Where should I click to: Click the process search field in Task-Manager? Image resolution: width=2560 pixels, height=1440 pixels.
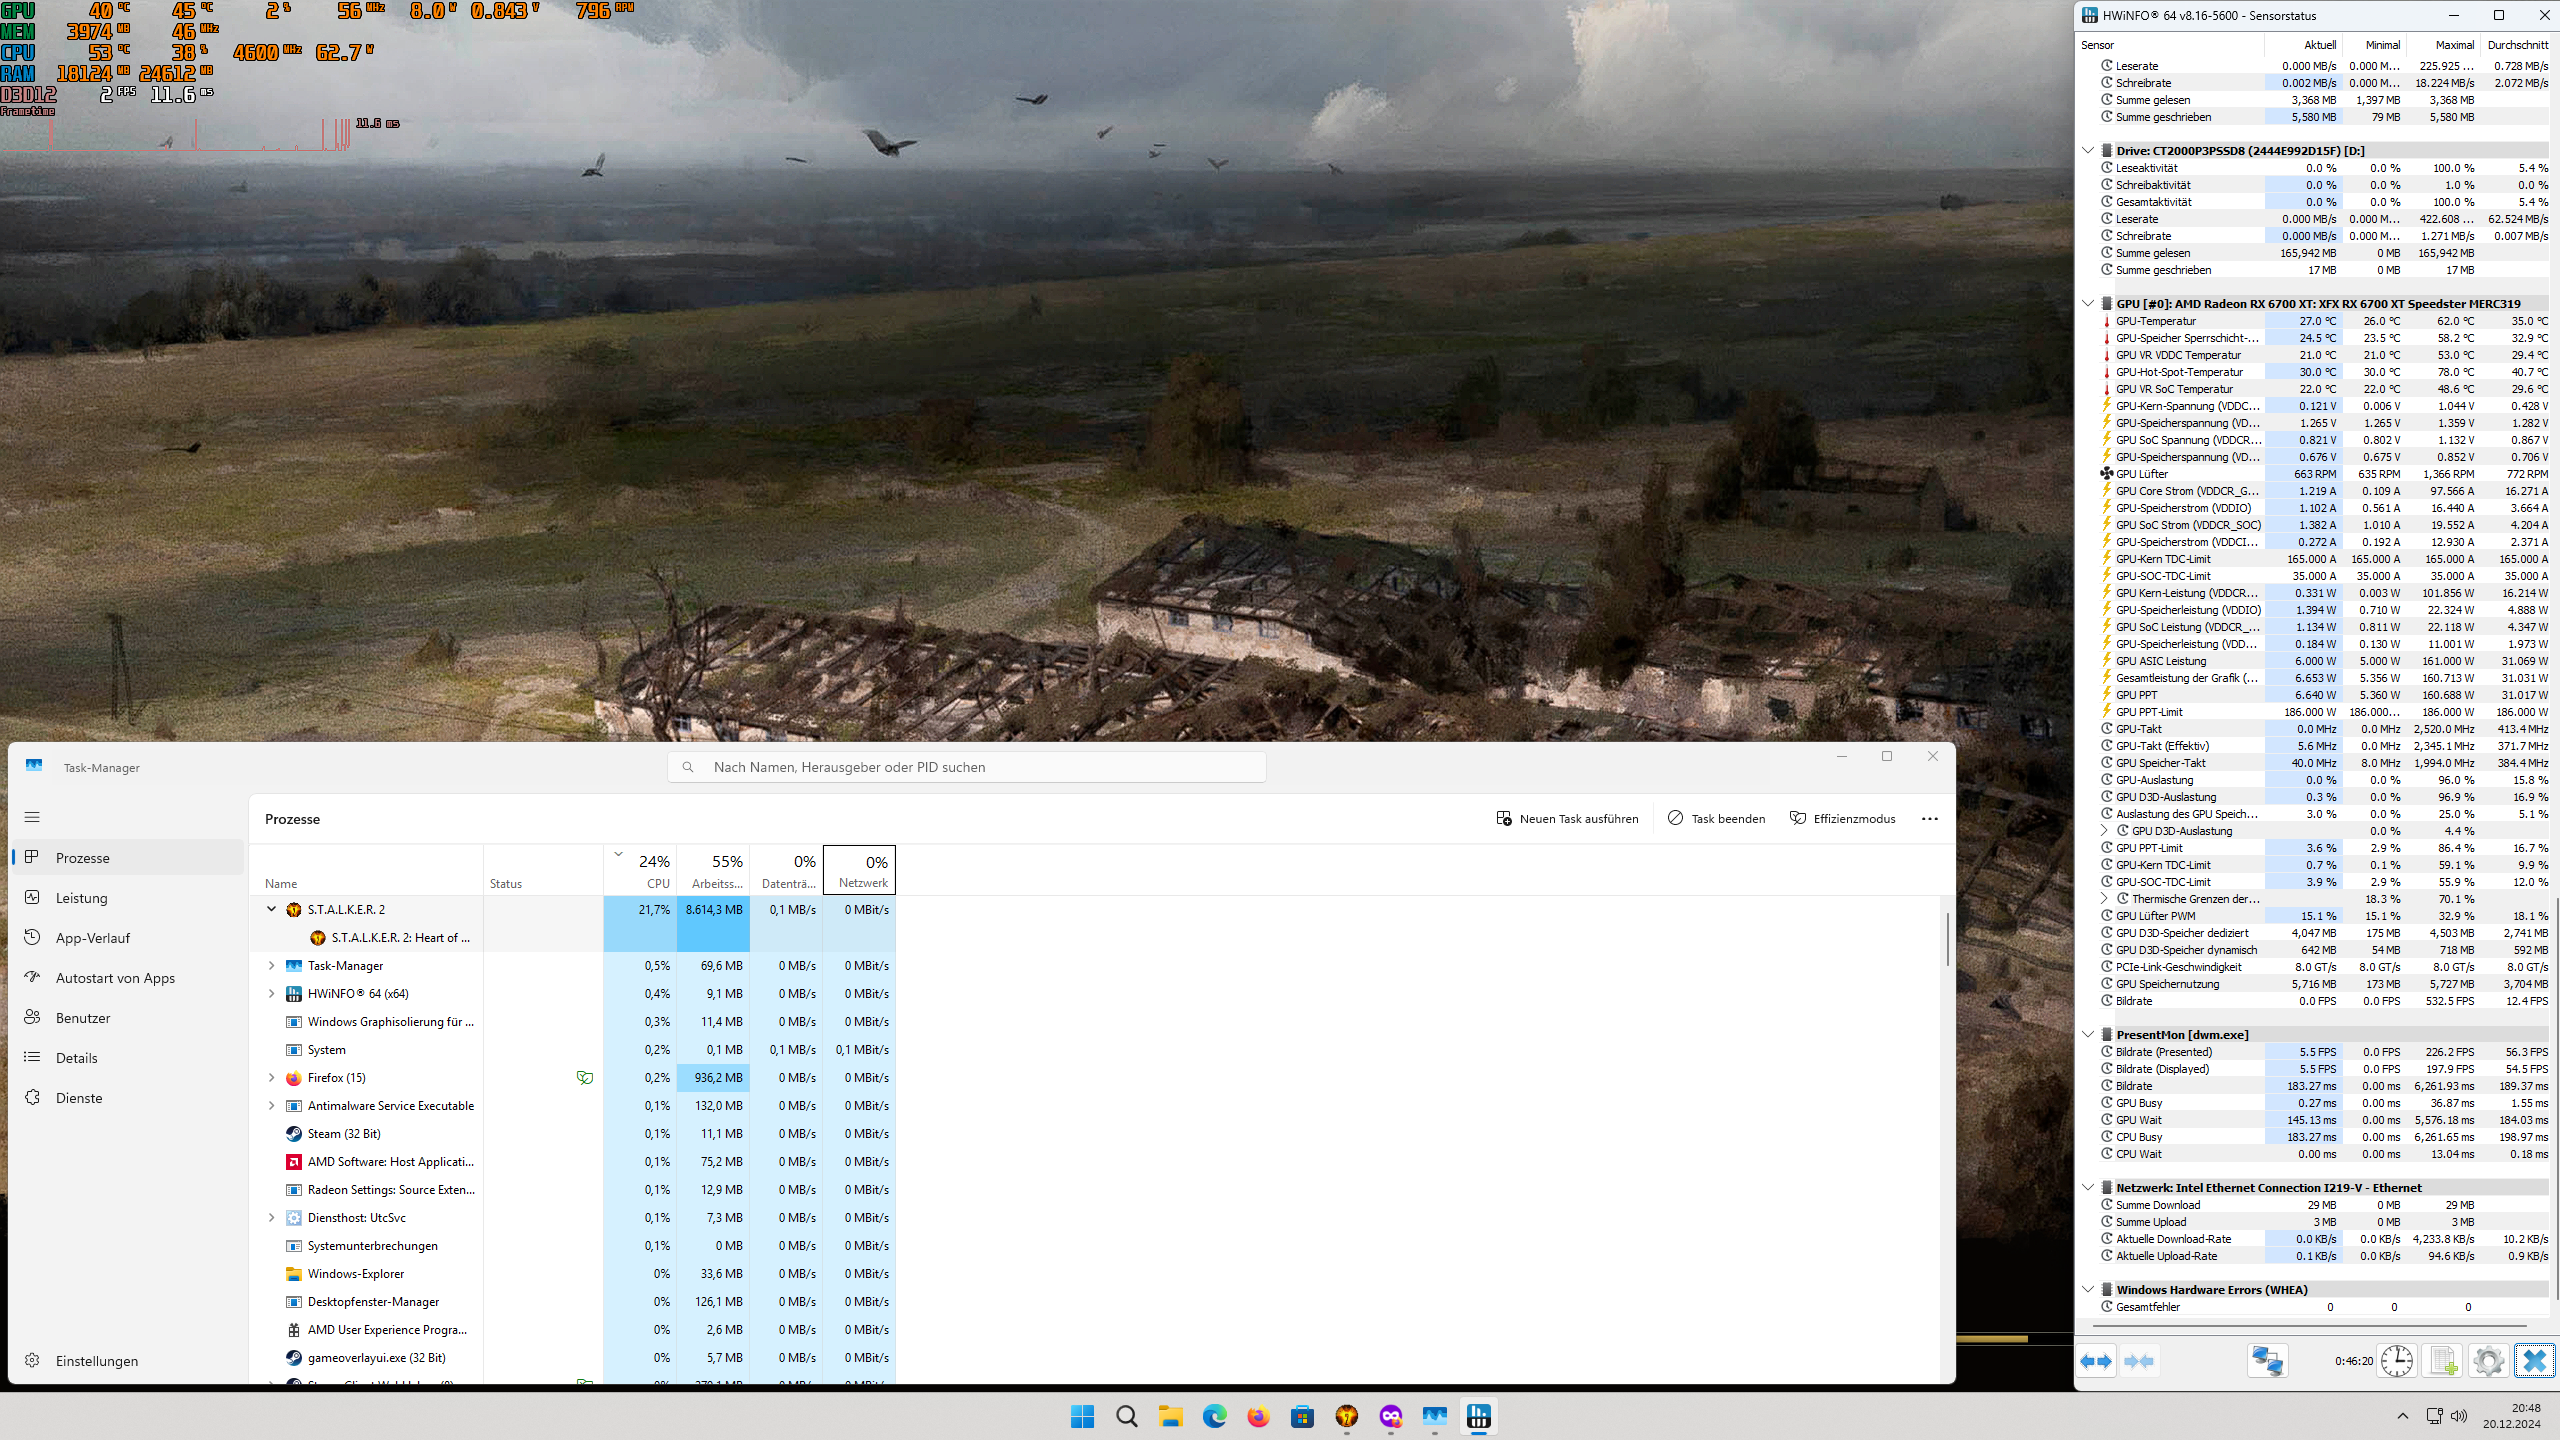[965, 766]
